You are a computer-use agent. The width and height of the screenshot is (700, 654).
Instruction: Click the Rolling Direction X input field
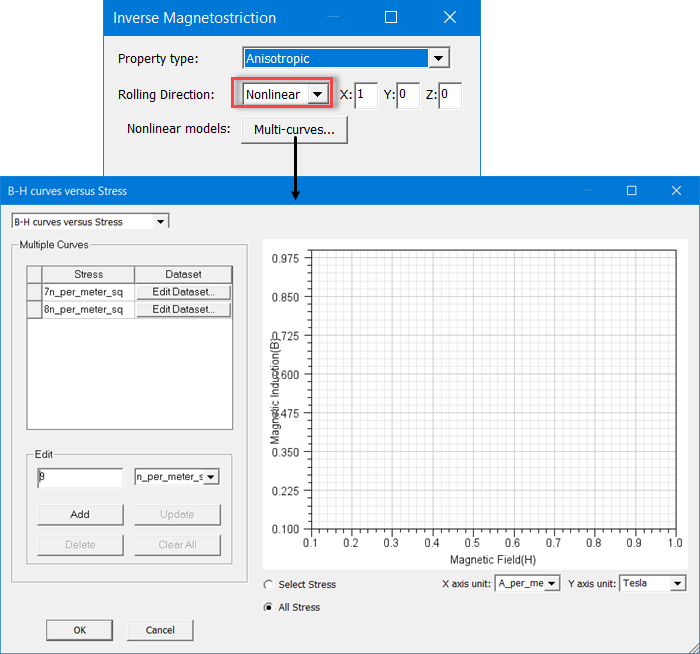pyautogui.click(x=366, y=95)
